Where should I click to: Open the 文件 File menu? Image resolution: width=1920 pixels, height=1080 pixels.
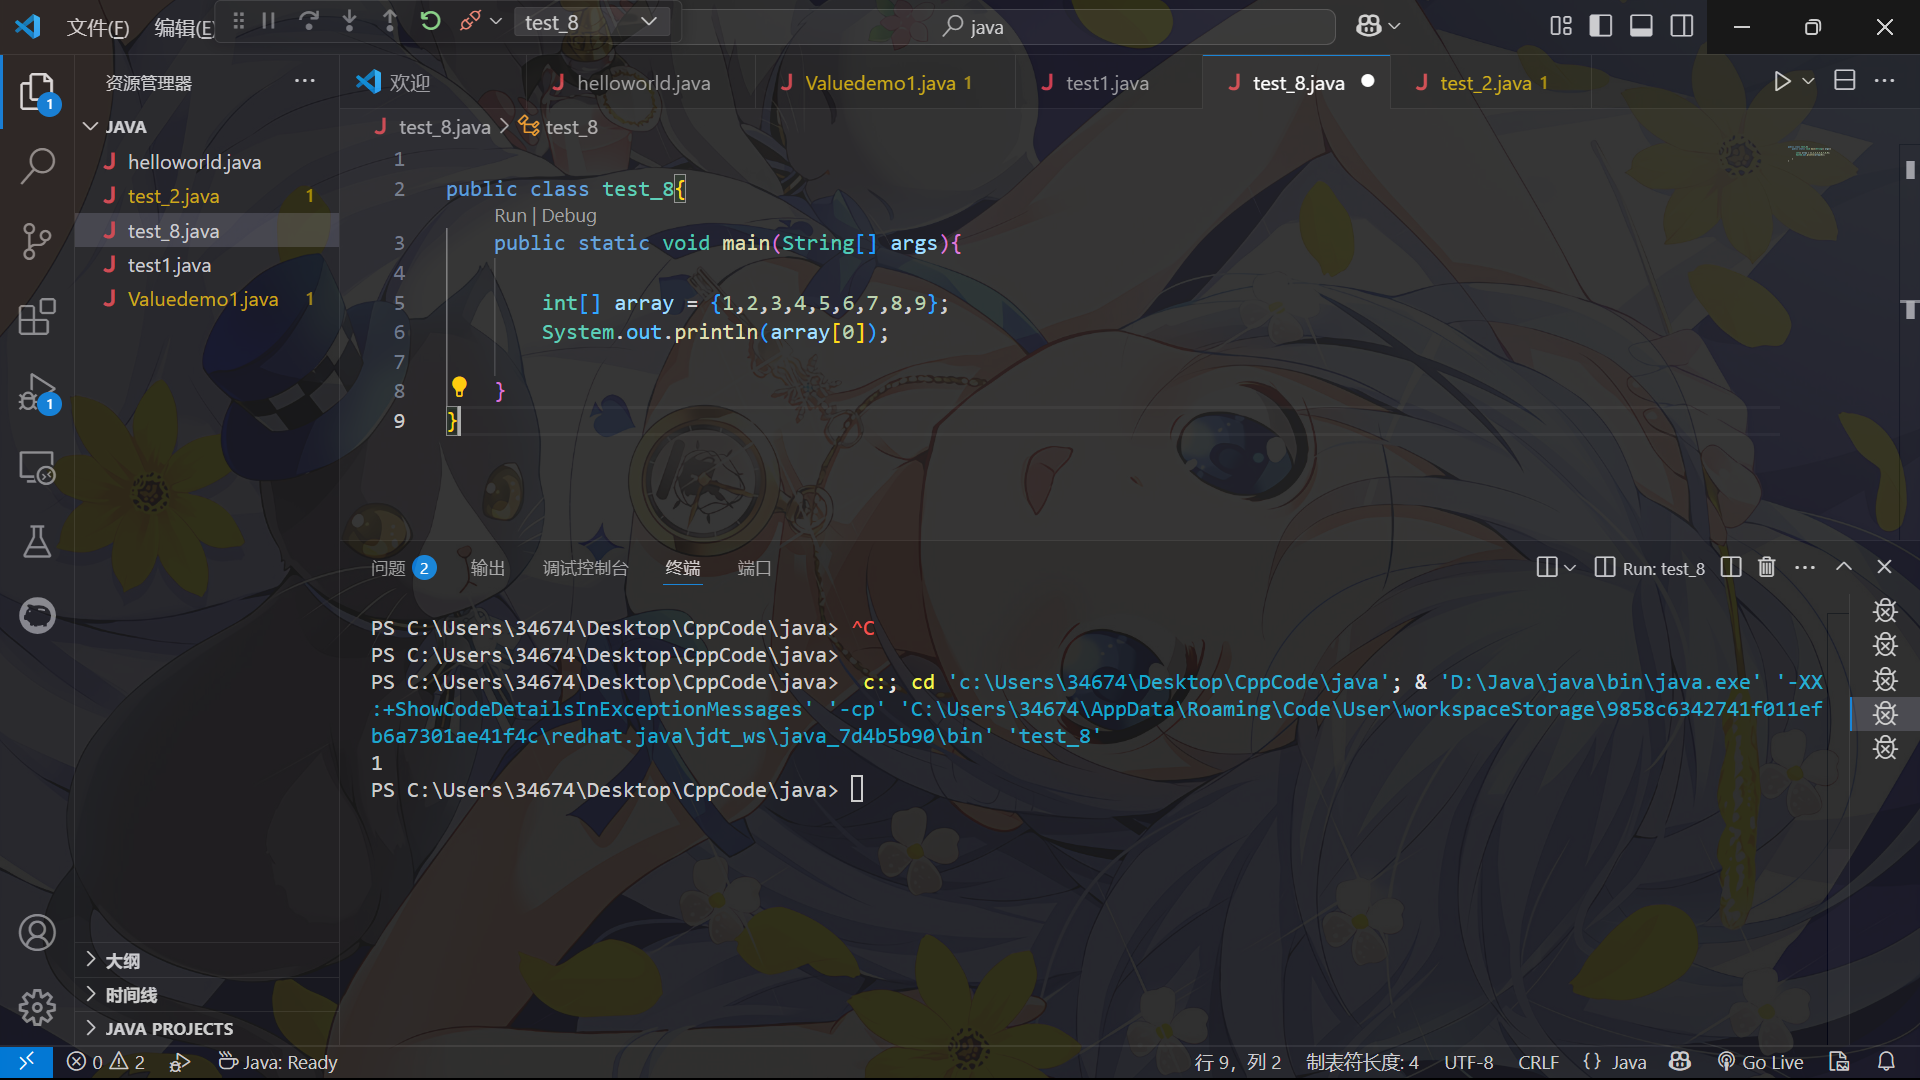coord(98,27)
